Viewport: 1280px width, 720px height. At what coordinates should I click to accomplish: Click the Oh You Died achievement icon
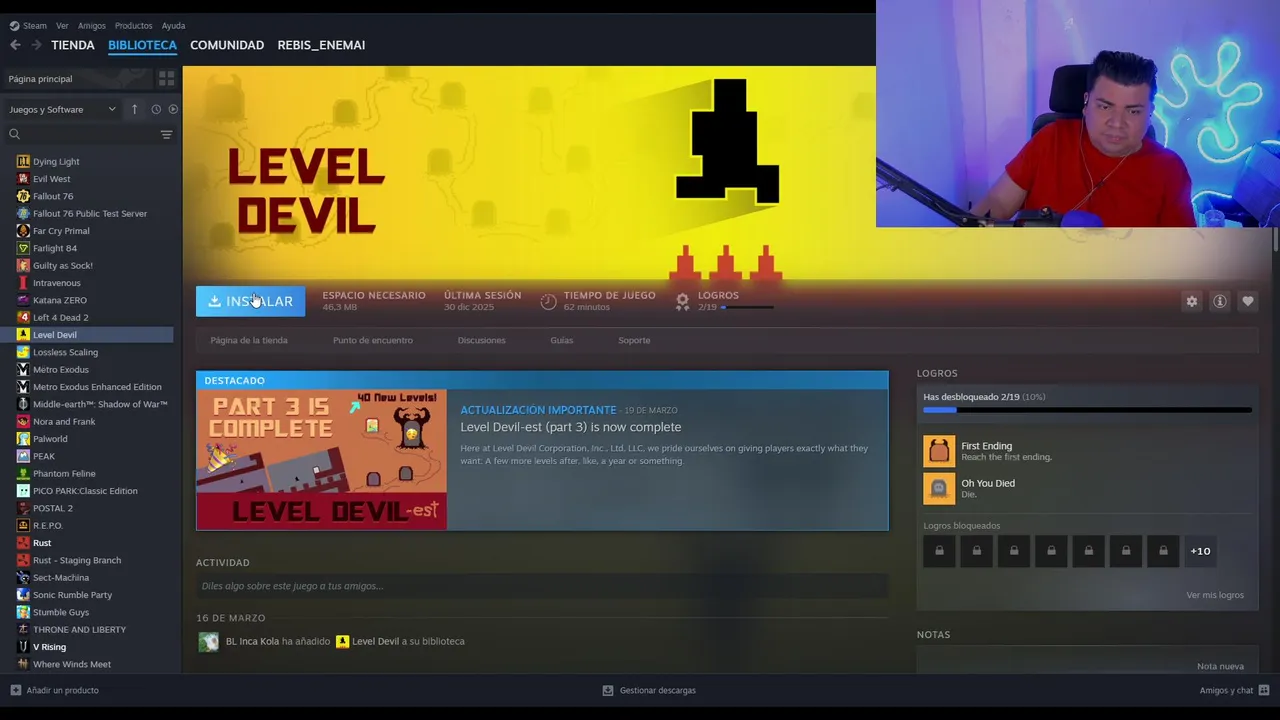tap(939, 488)
